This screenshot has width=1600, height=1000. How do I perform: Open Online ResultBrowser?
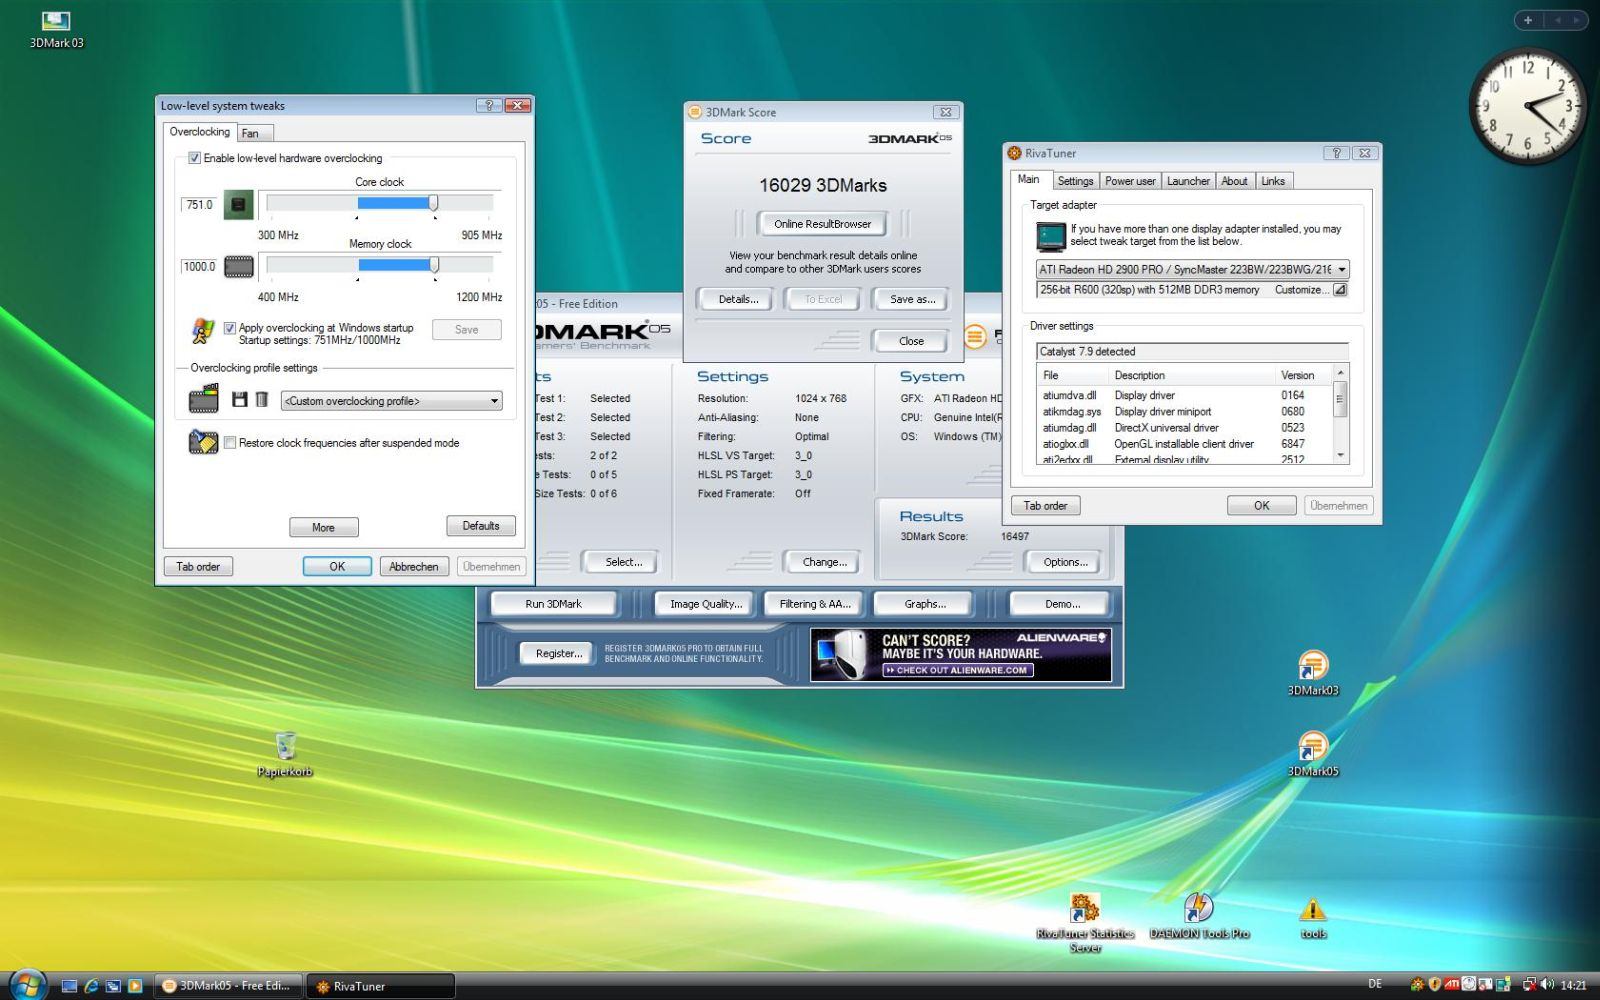tap(822, 224)
